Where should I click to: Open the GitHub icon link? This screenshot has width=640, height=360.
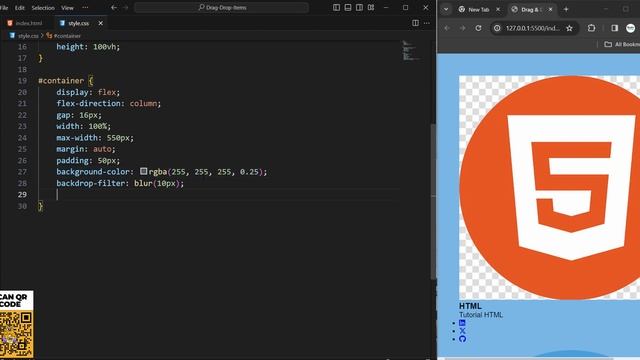click(462, 339)
